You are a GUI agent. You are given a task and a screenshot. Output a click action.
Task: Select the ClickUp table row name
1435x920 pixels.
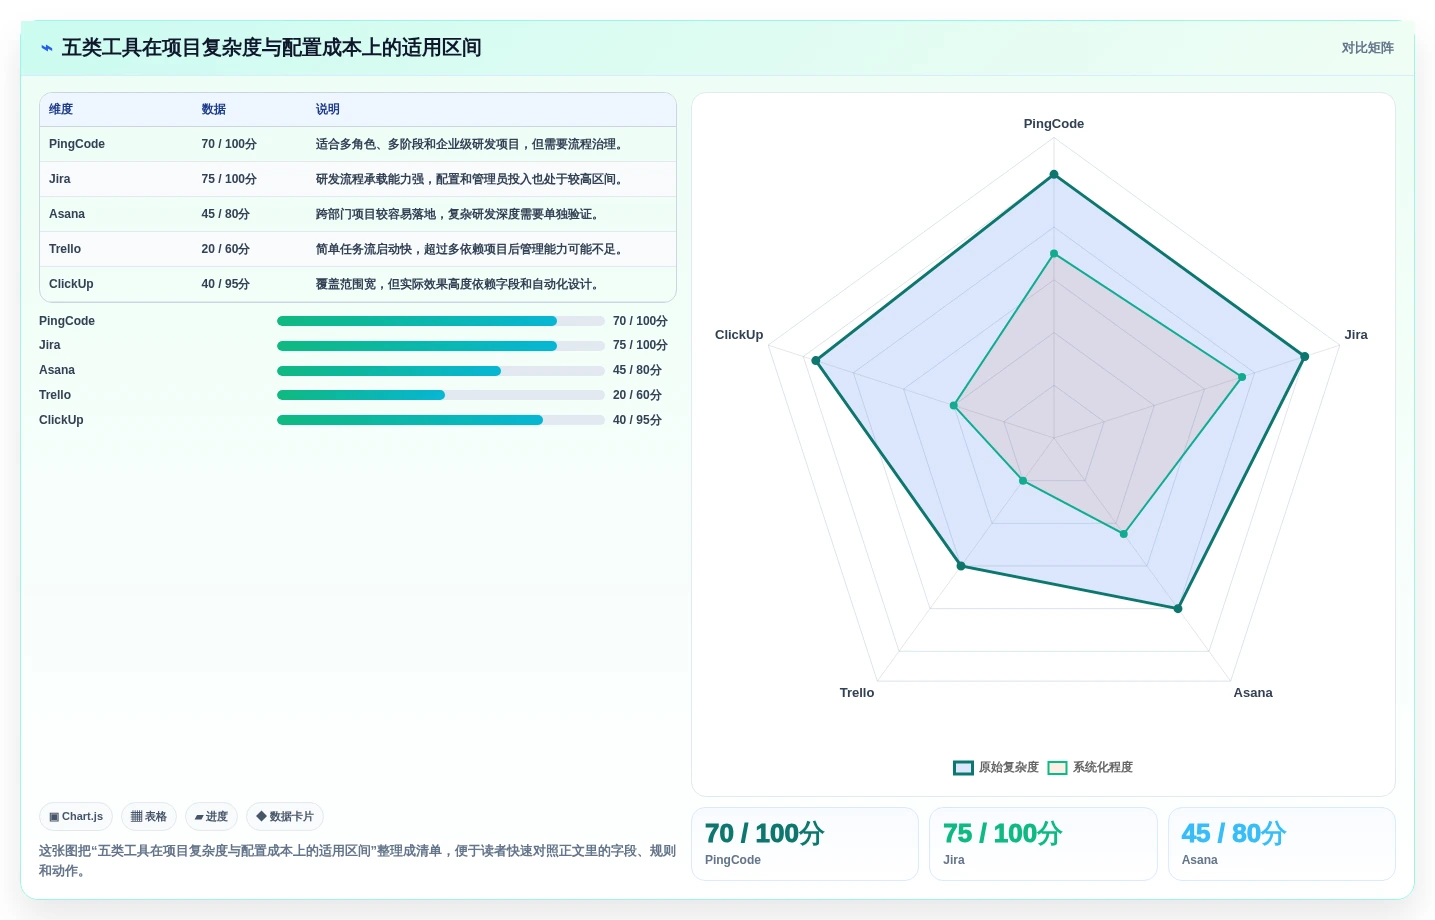(71, 285)
